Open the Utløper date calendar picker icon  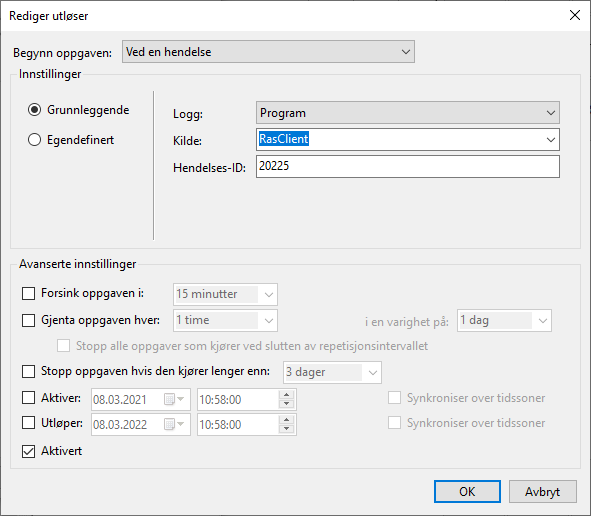pos(174,424)
